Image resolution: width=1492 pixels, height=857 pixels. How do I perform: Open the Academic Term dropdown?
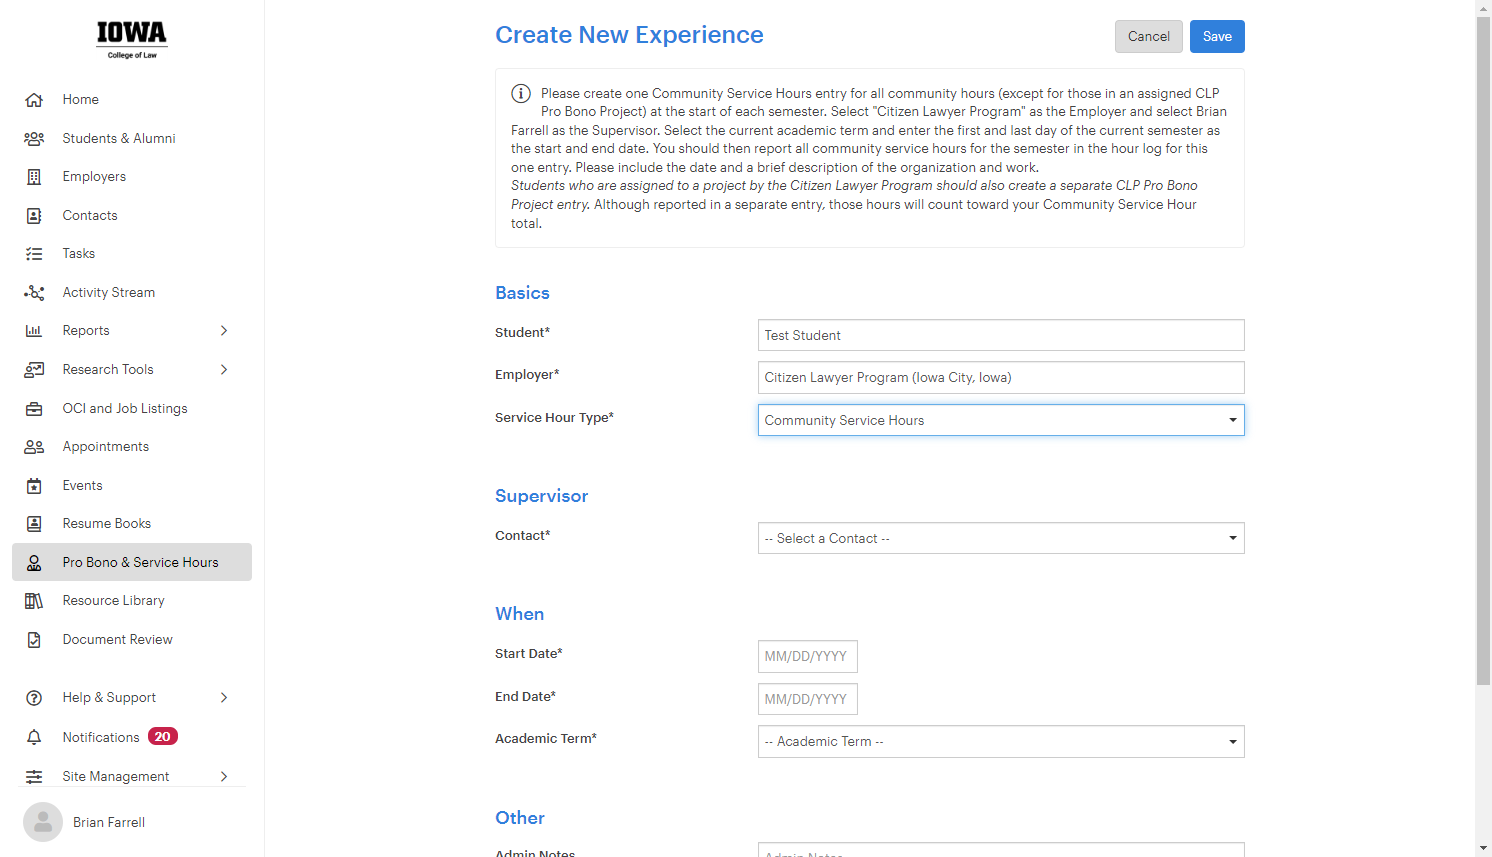click(1001, 742)
